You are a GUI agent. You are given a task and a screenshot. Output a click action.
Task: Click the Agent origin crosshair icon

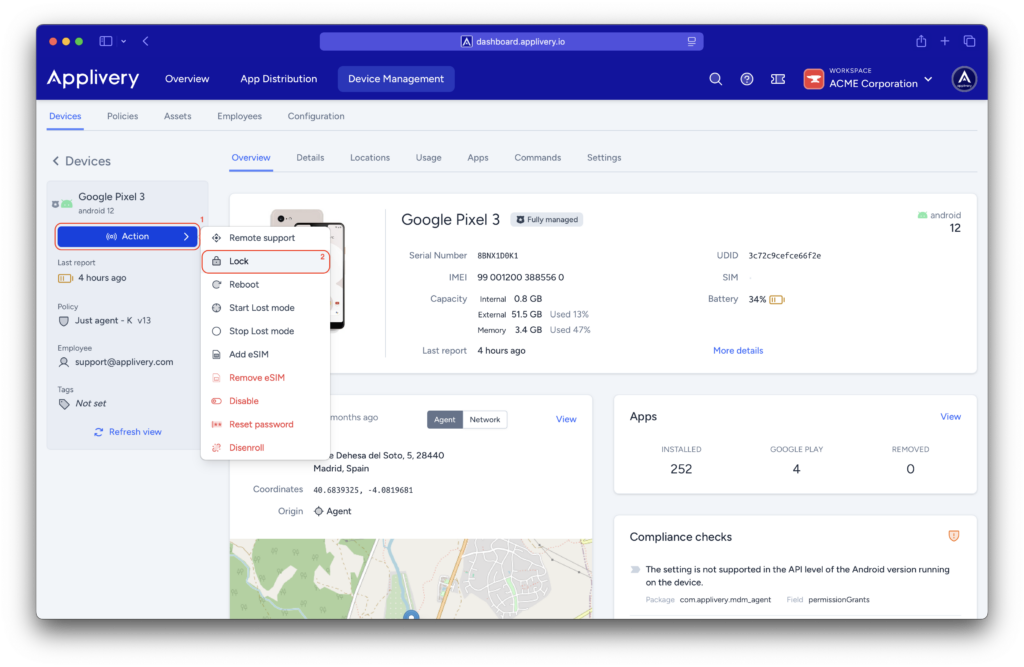(x=319, y=511)
